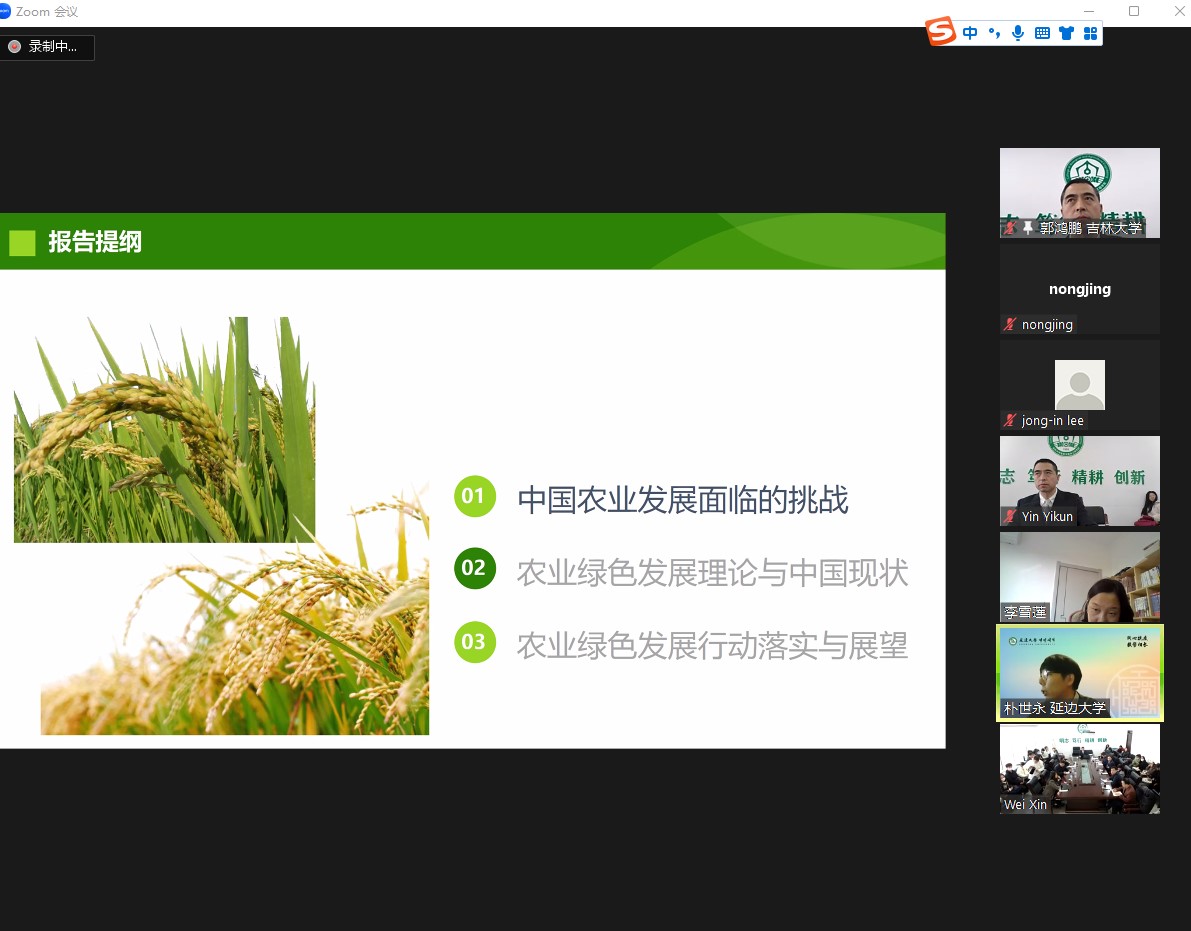Click the Sogou input method logo
The image size is (1191, 931).
point(941,32)
